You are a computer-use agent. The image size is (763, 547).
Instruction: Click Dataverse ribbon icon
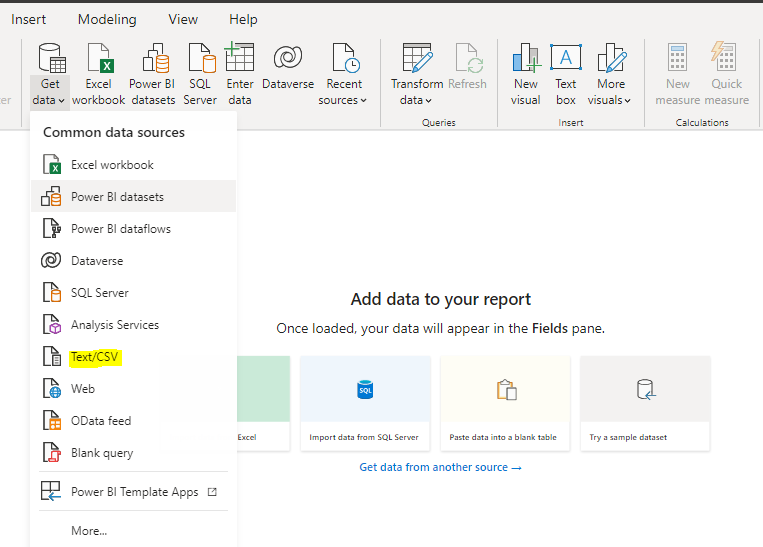pyautogui.click(x=288, y=57)
